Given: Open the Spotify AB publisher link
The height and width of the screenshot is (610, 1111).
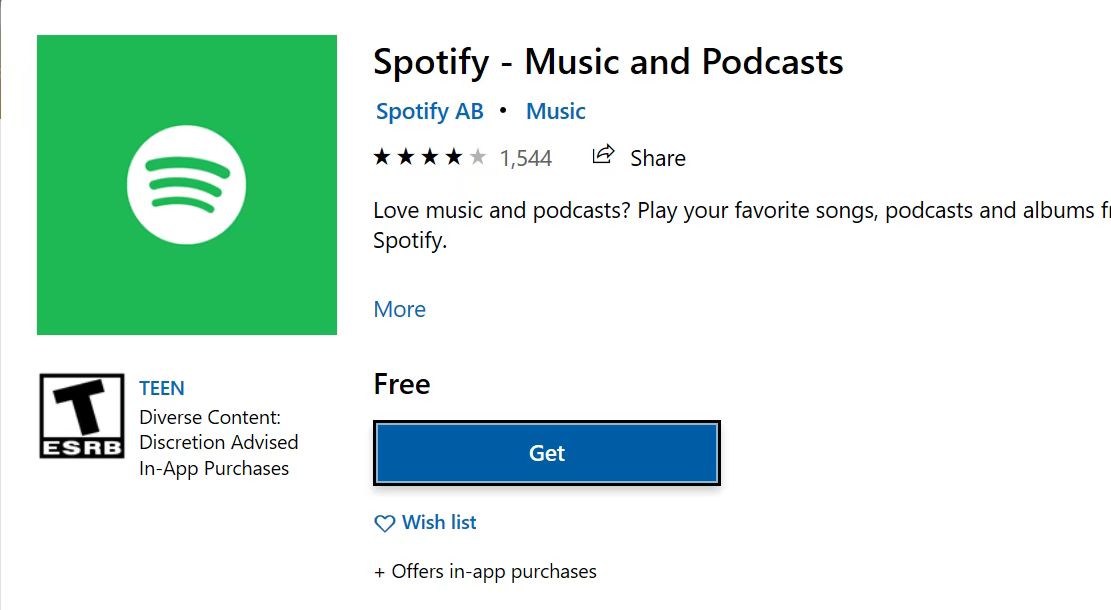Looking at the screenshot, I should click(x=429, y=111).
